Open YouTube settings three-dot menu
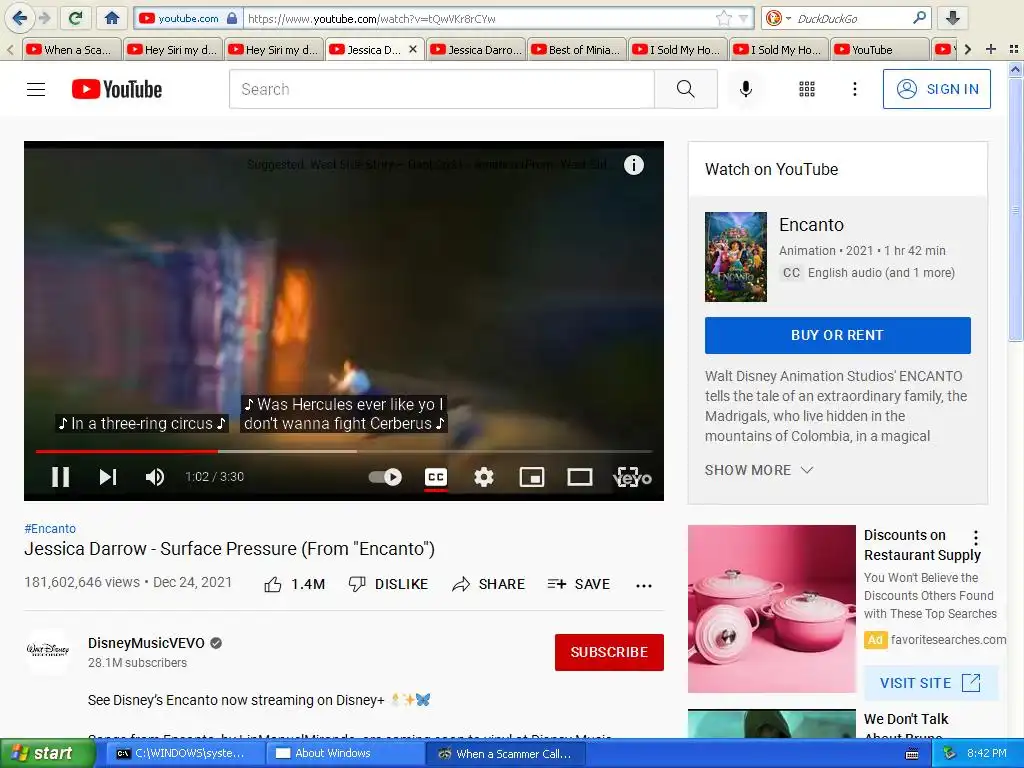 coord(855,89)
